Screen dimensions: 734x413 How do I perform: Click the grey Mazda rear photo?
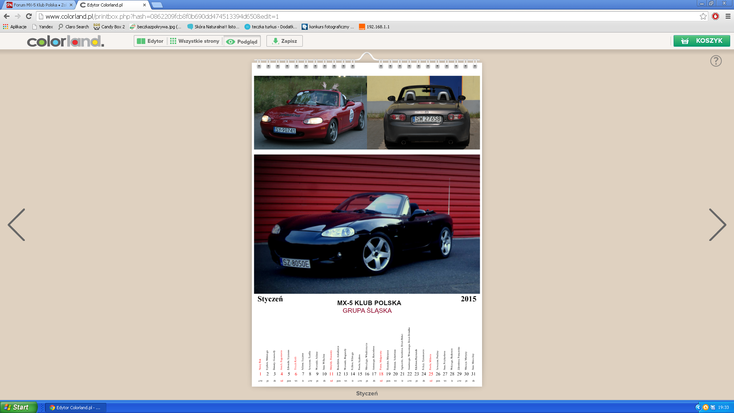pos(424,113)
